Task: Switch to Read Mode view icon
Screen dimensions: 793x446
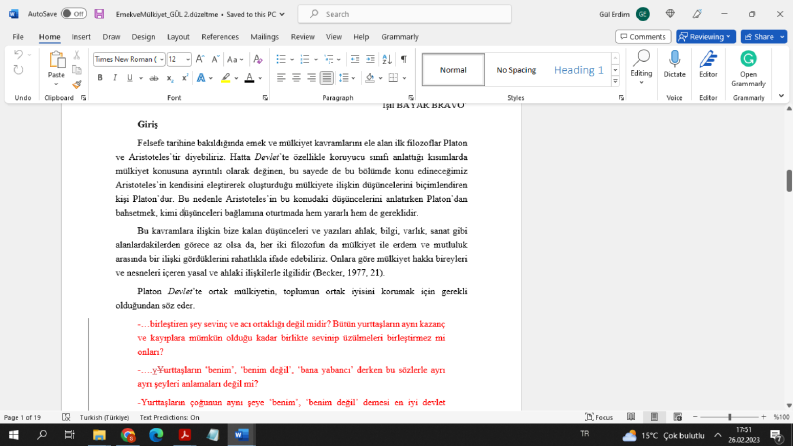Action: pos(631,417)
